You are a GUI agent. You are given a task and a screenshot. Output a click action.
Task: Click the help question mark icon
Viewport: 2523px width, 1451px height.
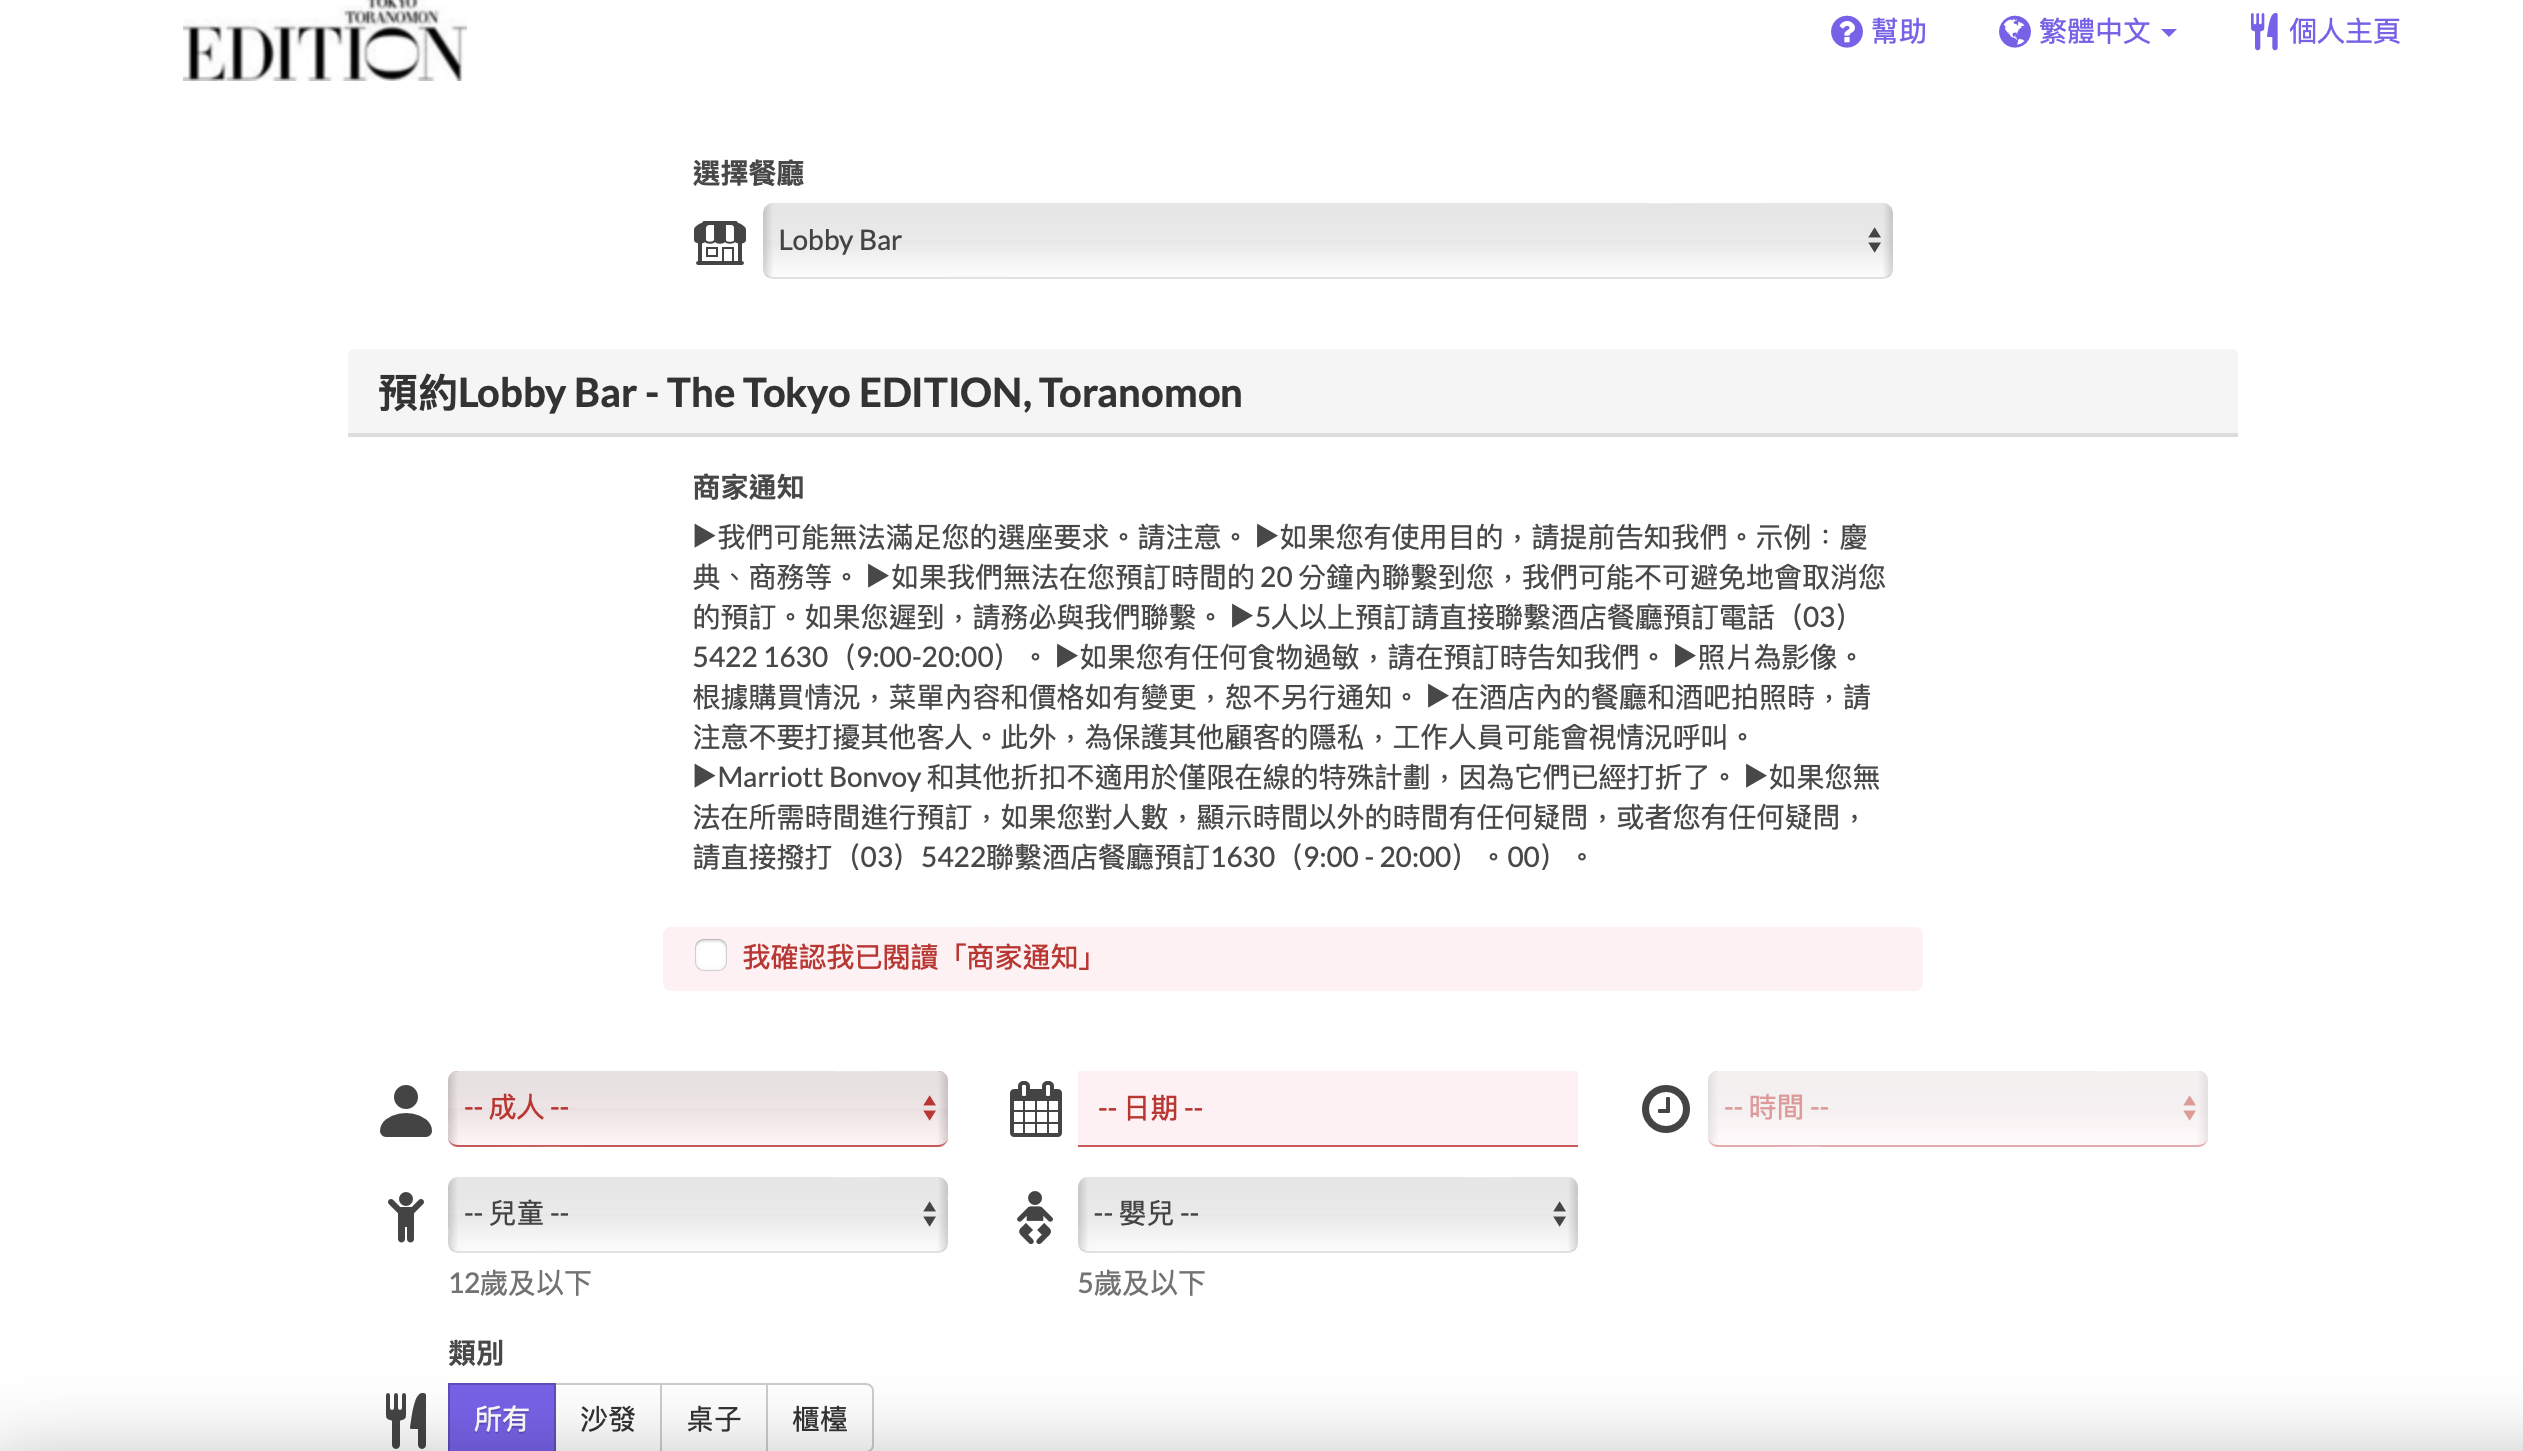(1846, 32)
